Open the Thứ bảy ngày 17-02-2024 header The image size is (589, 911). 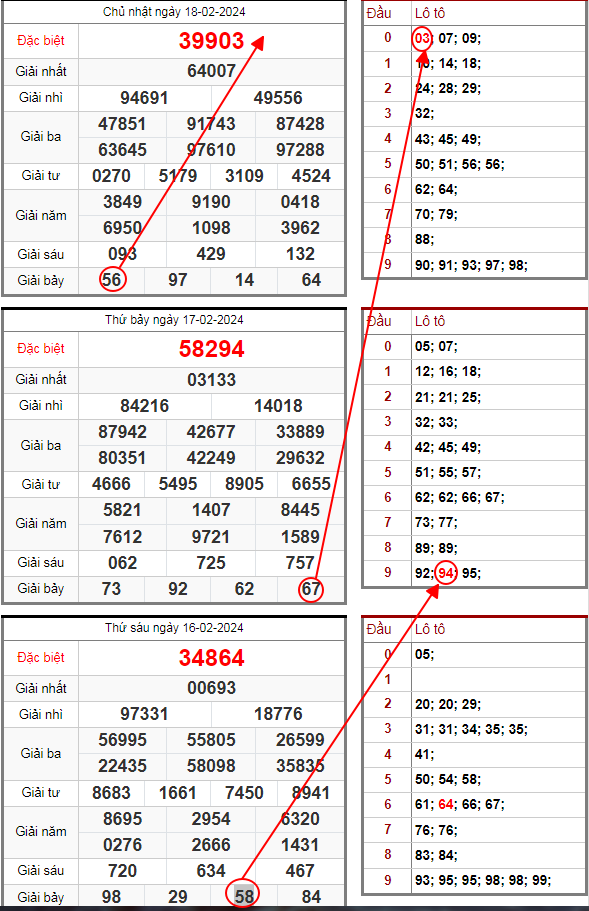(x=174, y=320)
